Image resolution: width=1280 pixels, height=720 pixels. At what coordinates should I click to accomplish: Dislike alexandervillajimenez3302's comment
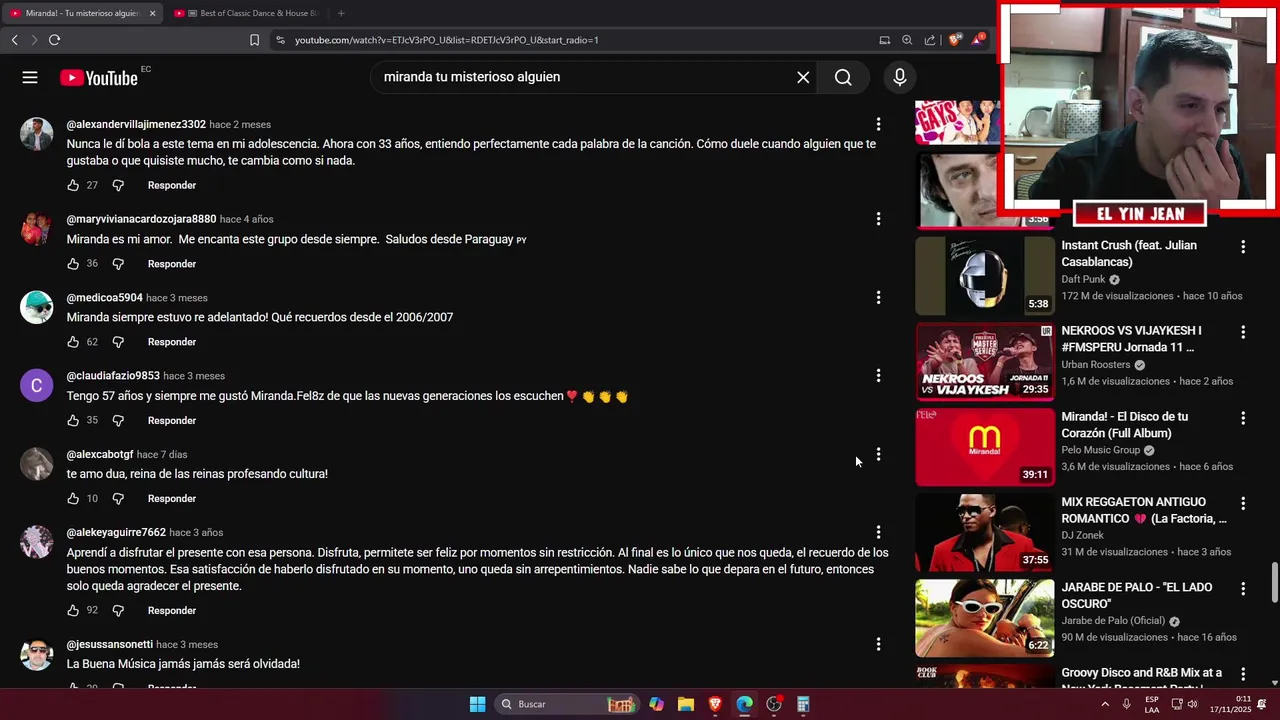click(x=118, y=185)
